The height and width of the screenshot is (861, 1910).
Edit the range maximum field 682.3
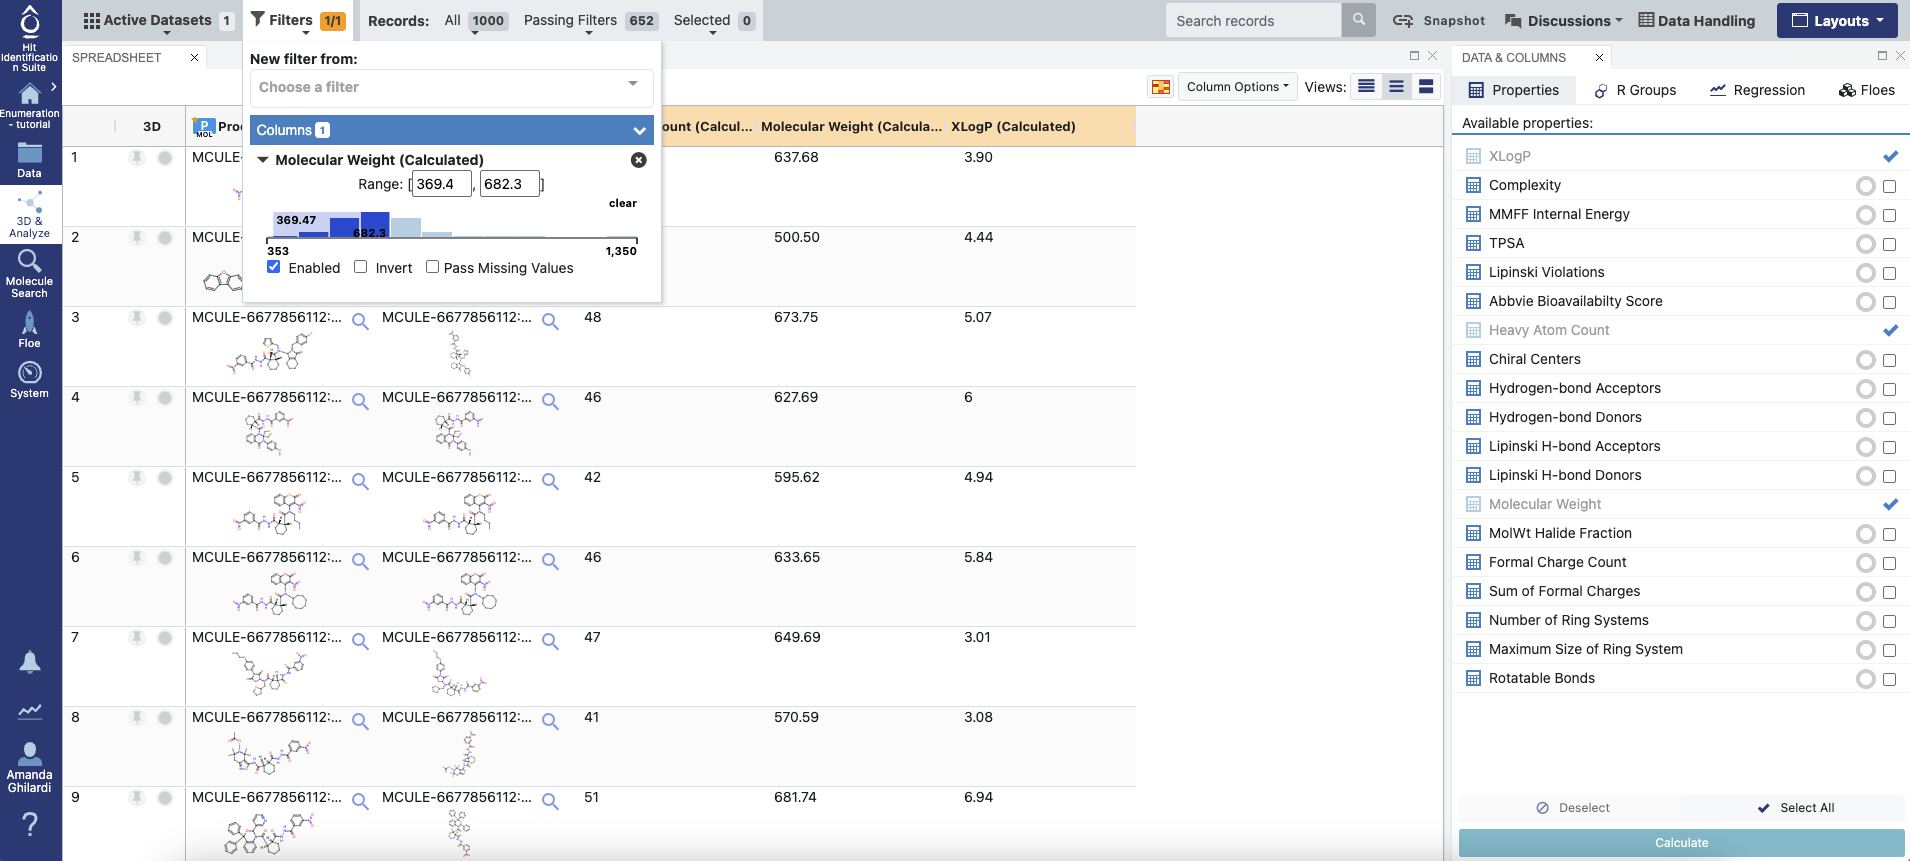(509, 184)
